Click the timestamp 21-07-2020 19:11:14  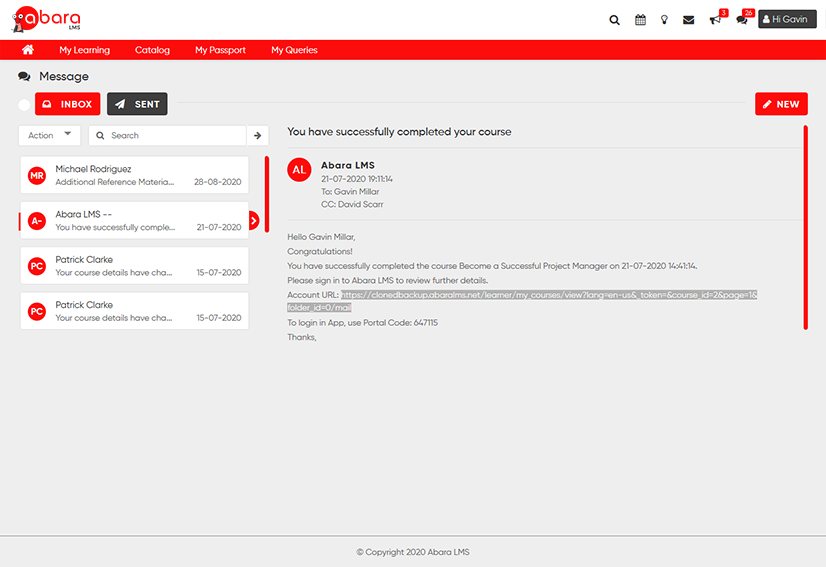[357, 179]
